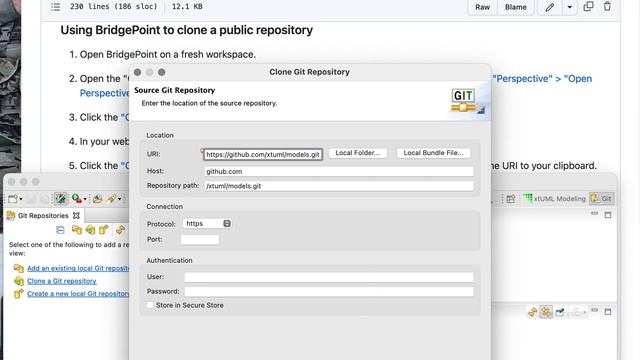Copy raw contents icon on GitHub
640x360 pixels.
pos(588,7)
